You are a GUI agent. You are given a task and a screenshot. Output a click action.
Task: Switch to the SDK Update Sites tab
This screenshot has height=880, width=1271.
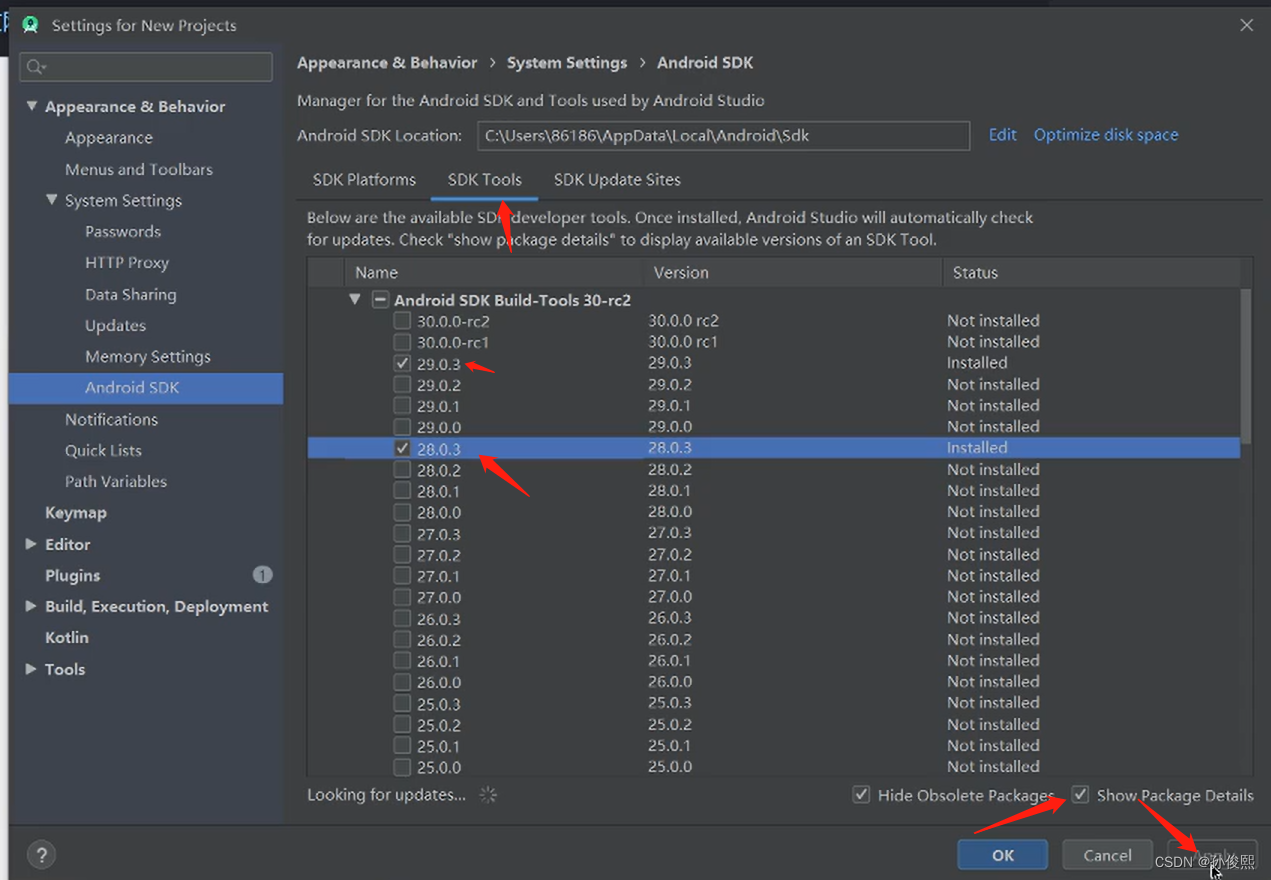pyautogui.click(x=617, y=180)
